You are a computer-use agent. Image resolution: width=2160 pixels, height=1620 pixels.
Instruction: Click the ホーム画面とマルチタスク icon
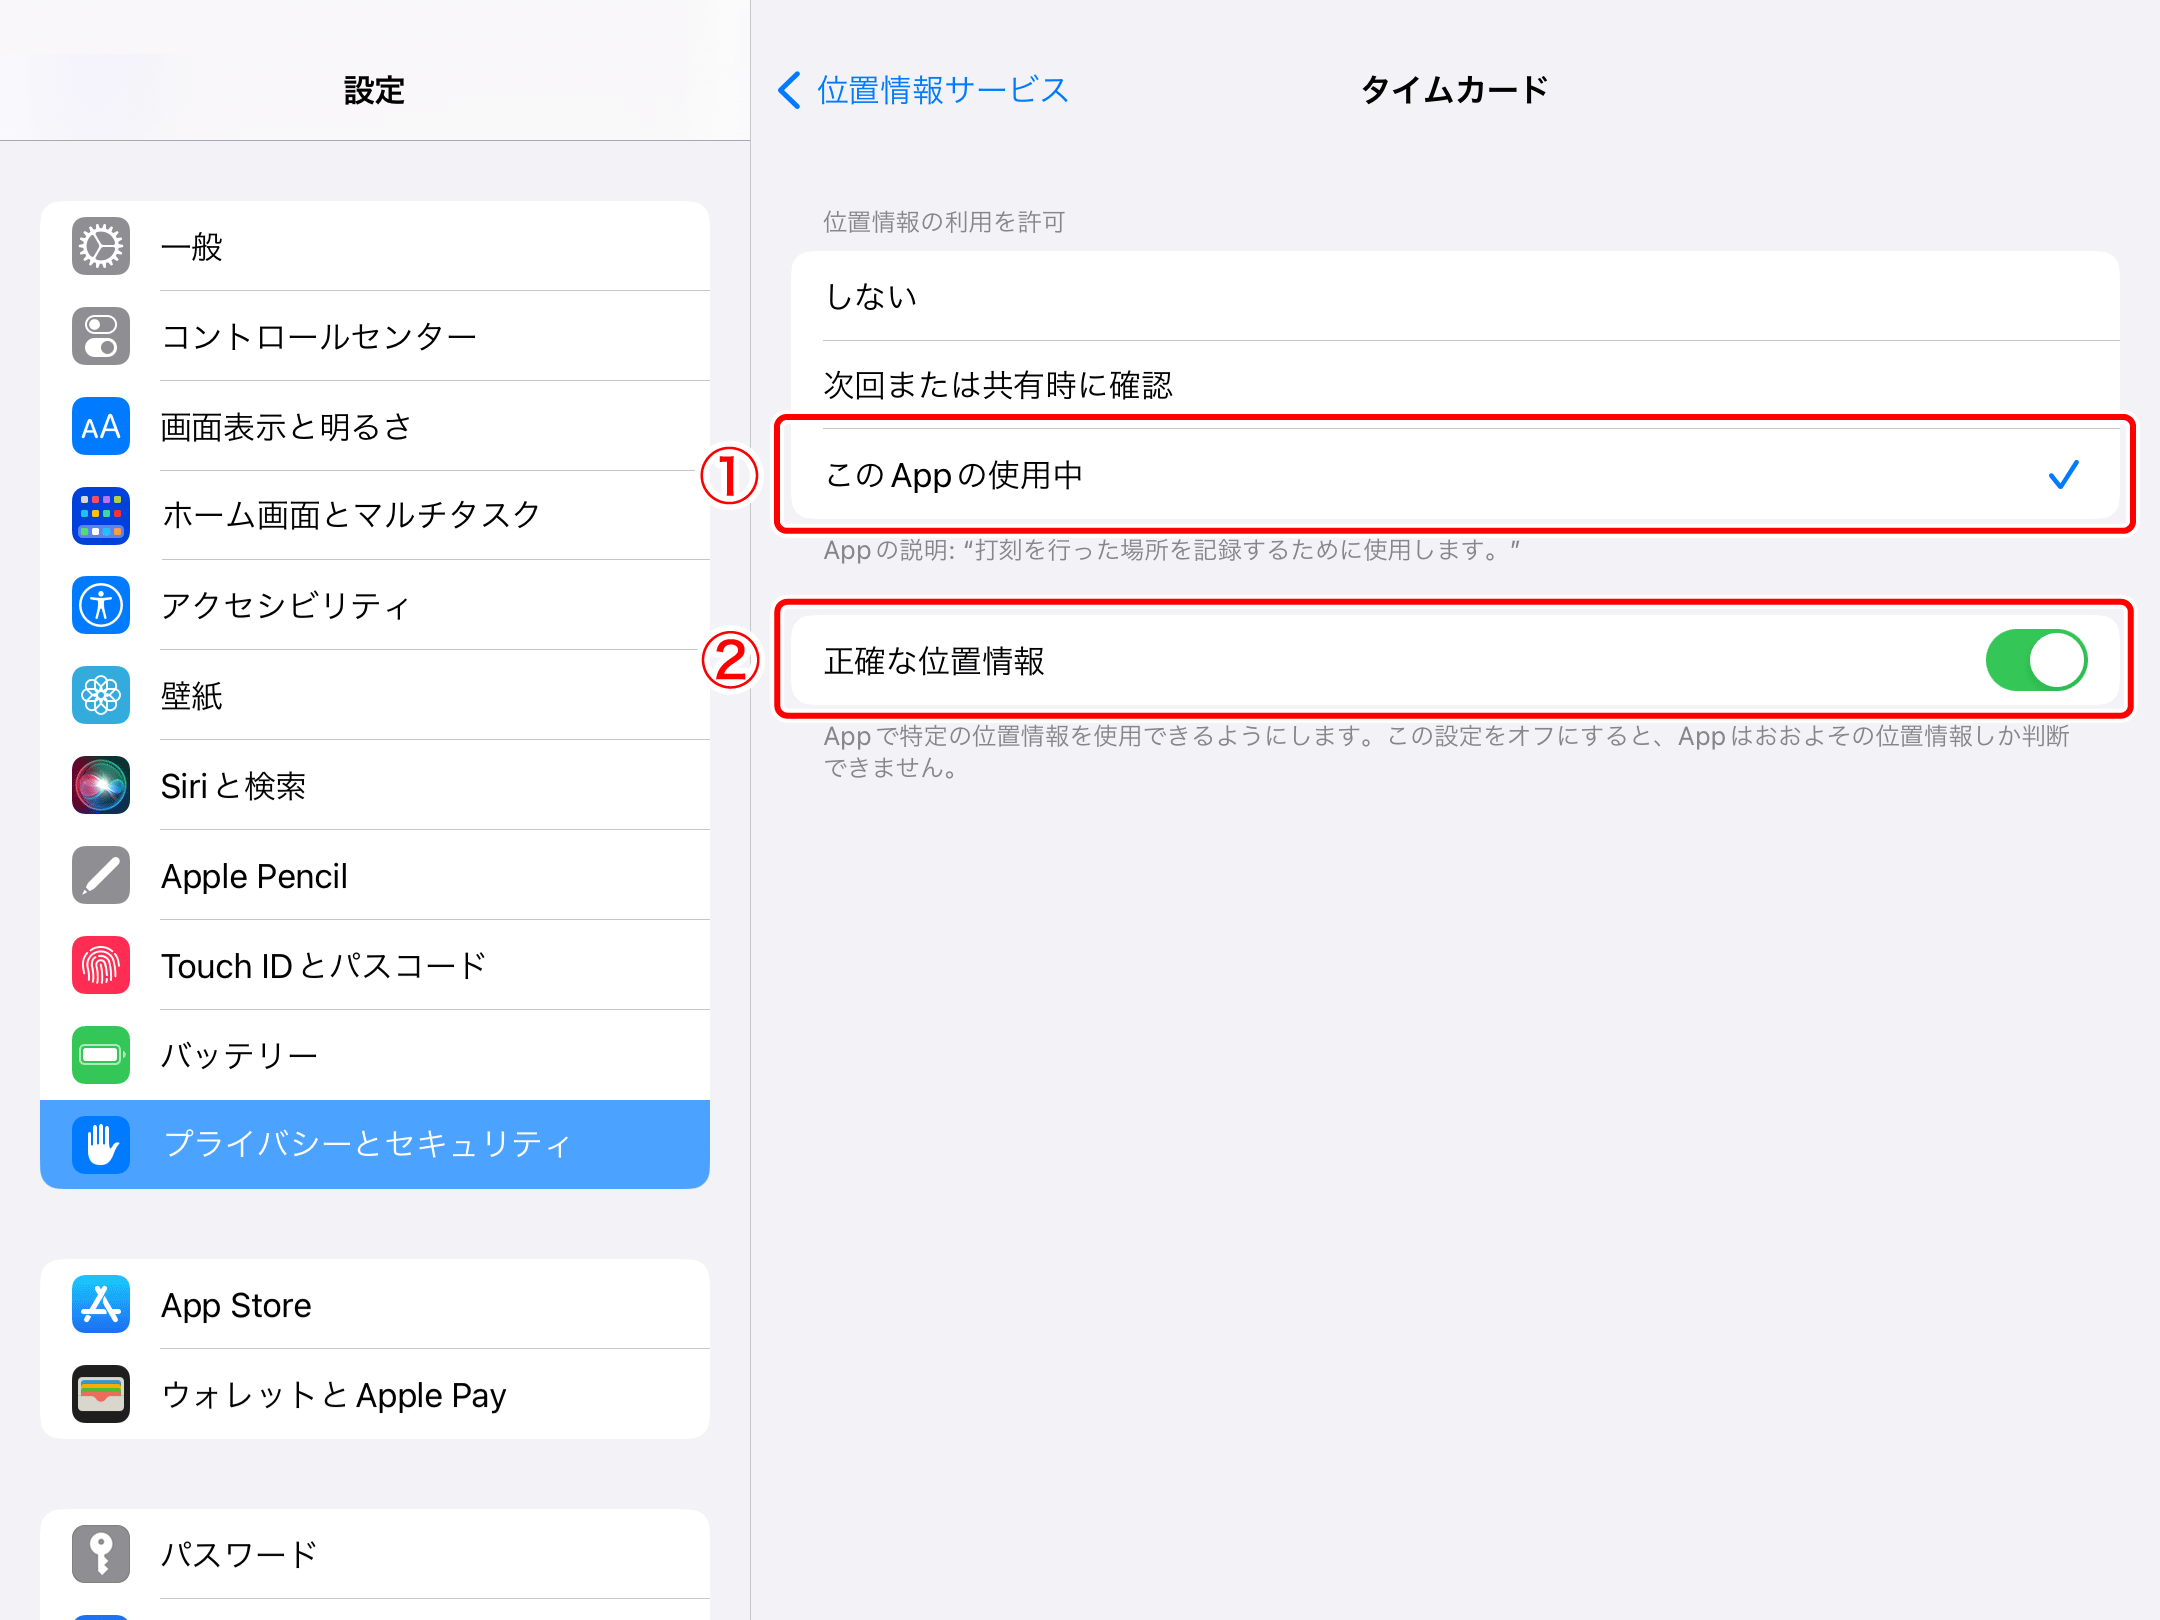[x=99, y=516]
